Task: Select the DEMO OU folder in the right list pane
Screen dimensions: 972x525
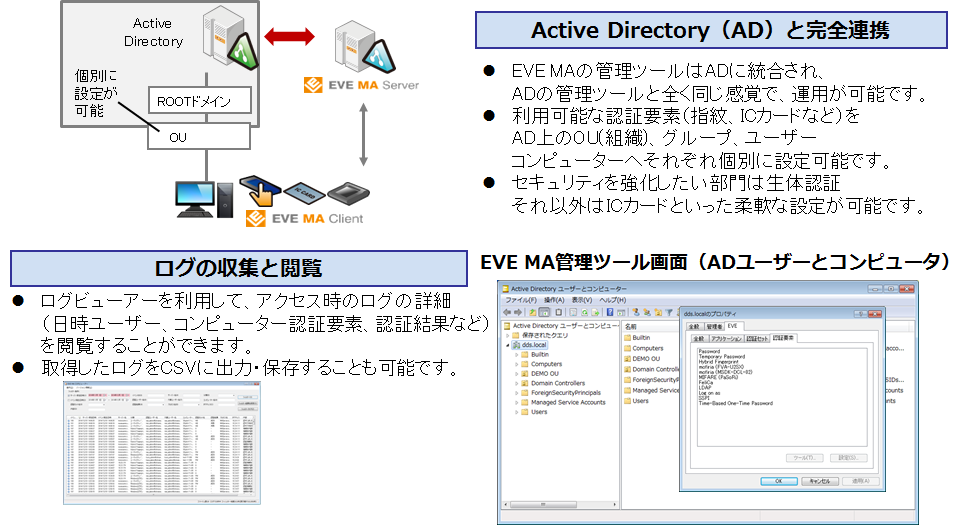Action: point(642,359)
